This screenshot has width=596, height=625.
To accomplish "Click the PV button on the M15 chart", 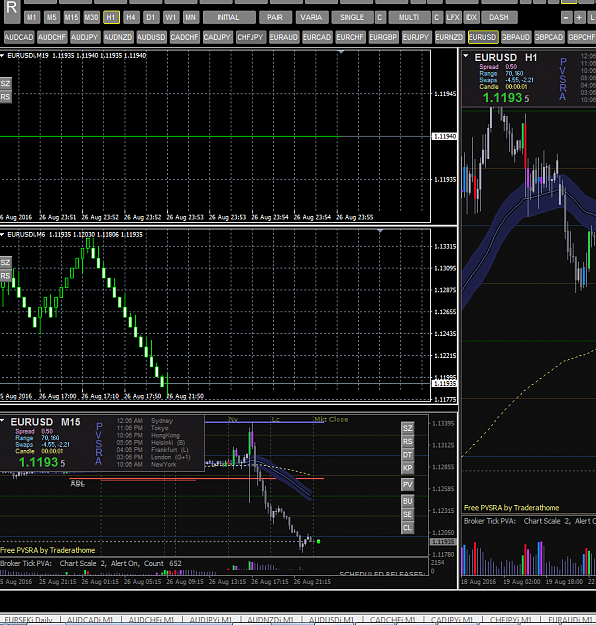I will [x=407, y=485].
